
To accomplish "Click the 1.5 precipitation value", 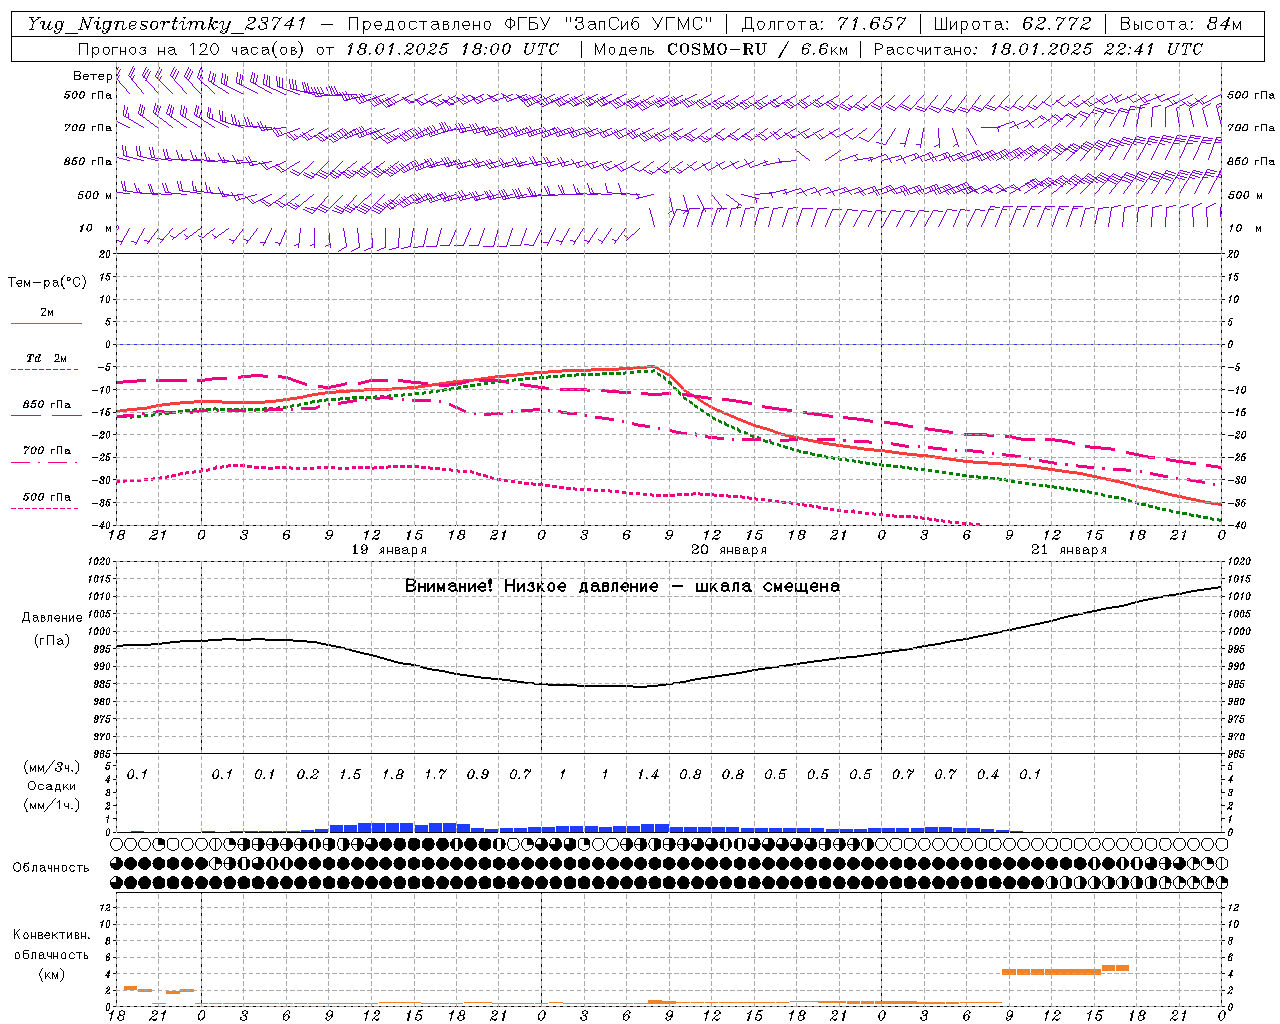I will click(x=350, y=774).
